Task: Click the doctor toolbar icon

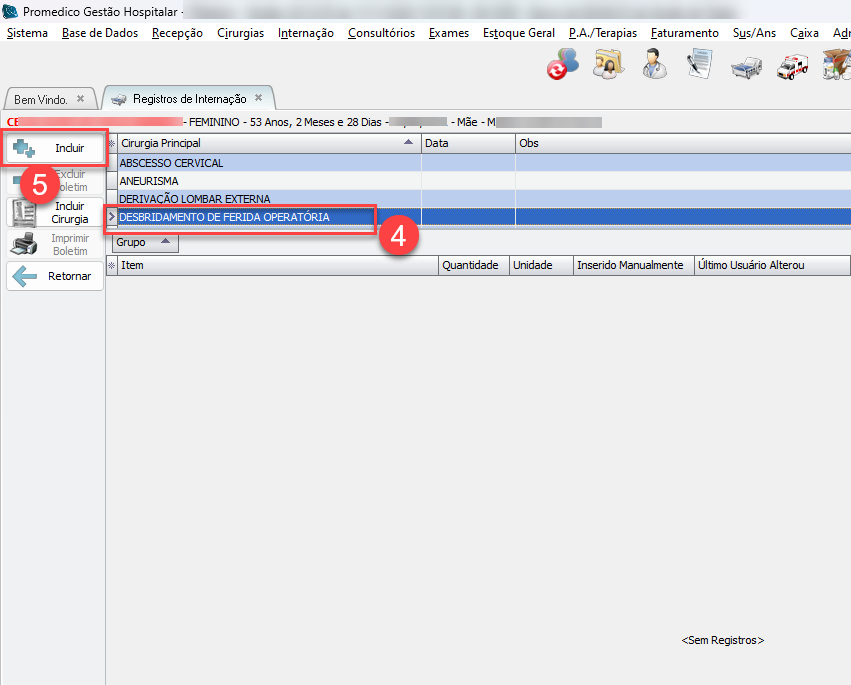Action: [654, 65]
